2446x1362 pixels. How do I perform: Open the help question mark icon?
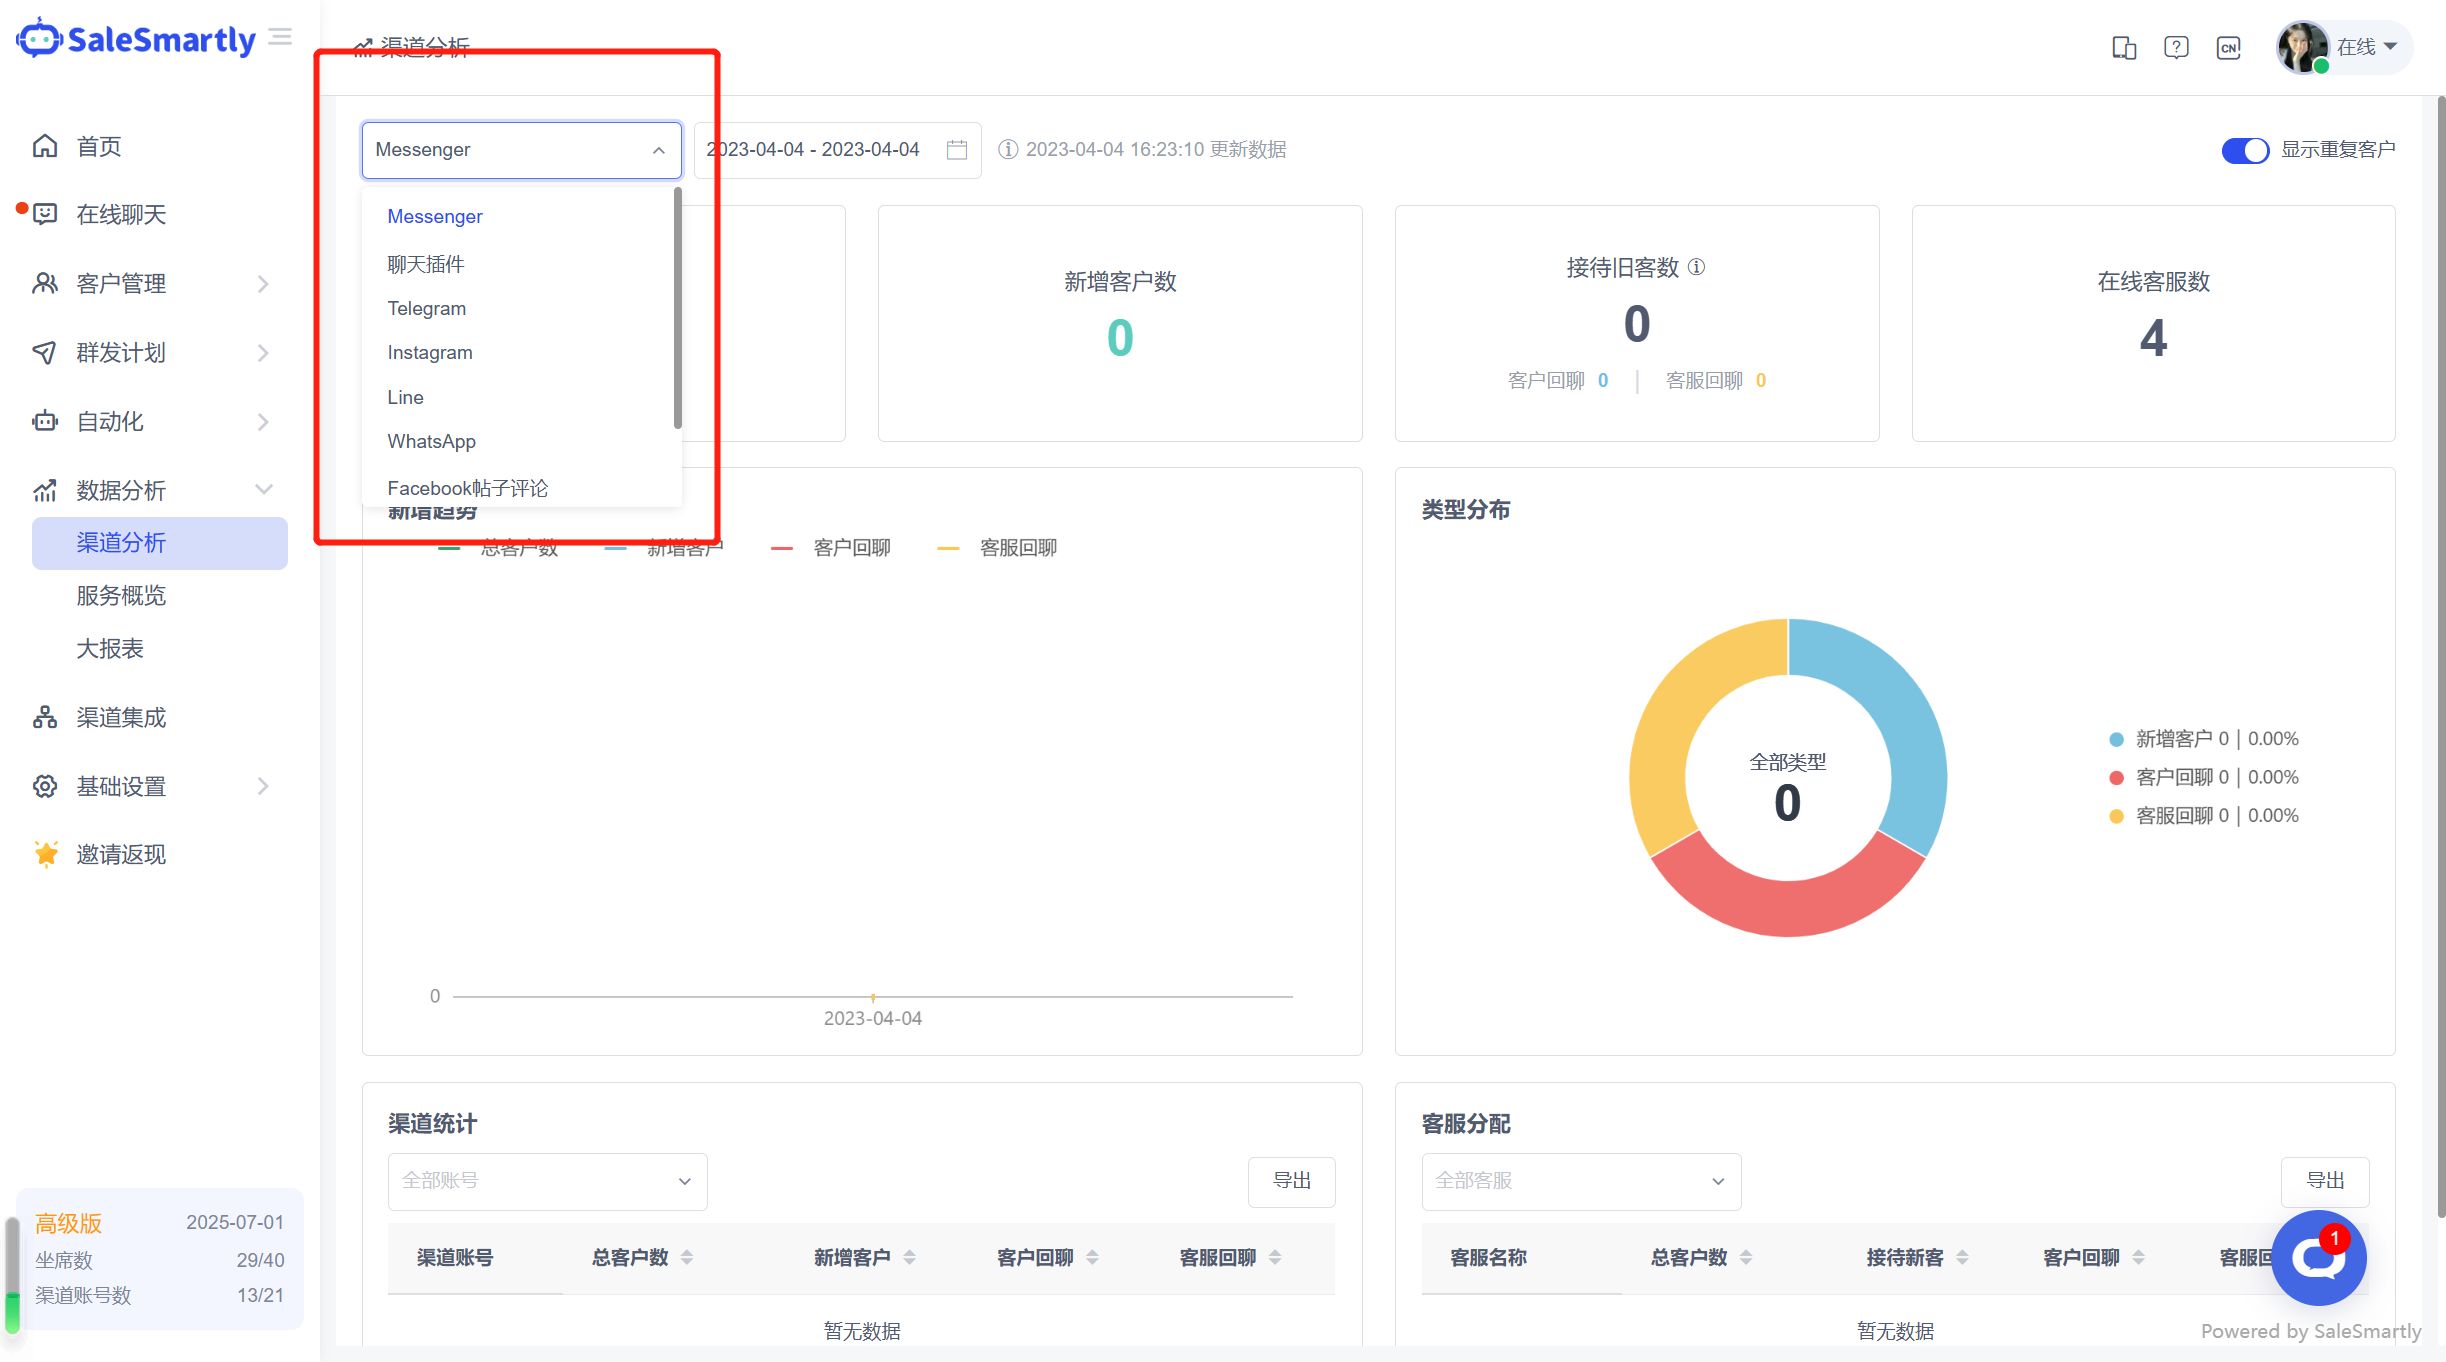(2176, 47)
